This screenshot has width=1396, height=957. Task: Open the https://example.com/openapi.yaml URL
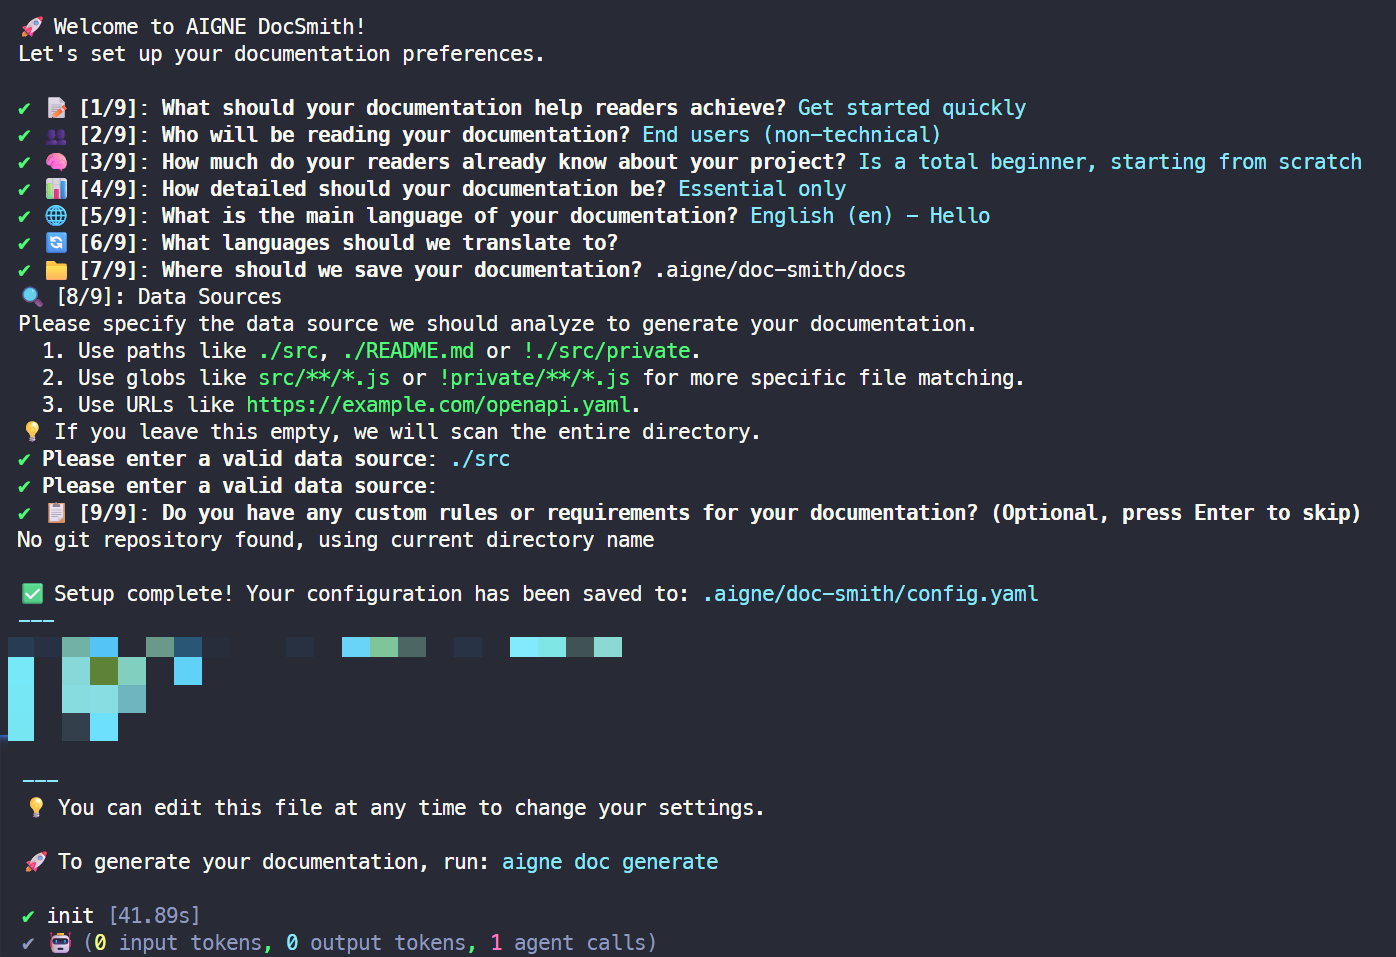[x=439, y=405]
